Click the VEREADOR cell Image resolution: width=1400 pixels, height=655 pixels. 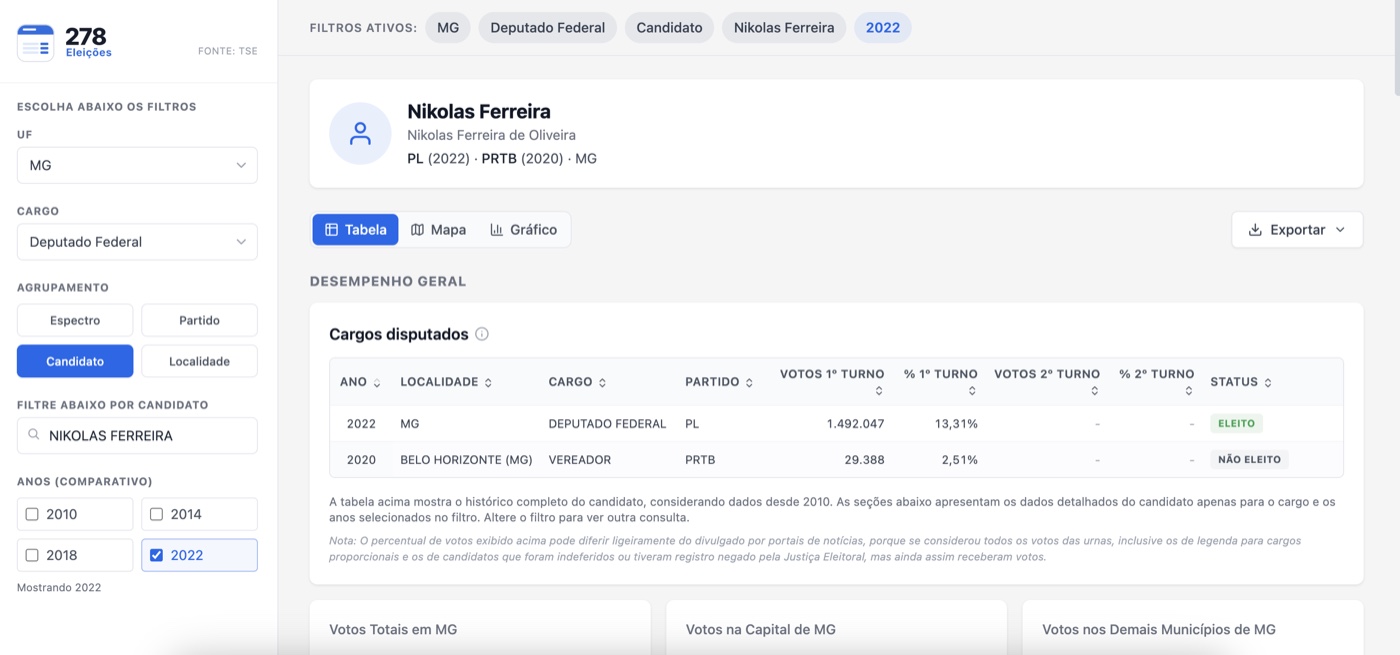point(579,460)
